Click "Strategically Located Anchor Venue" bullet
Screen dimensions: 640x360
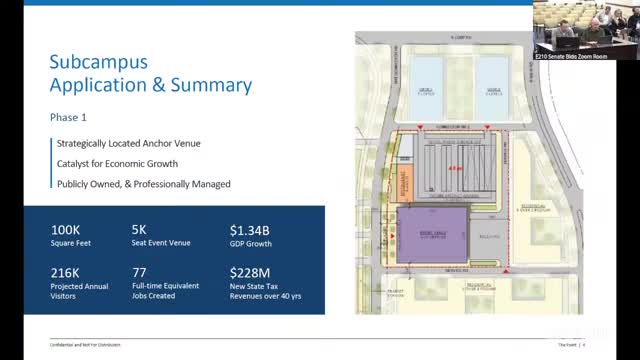(129, 143)
